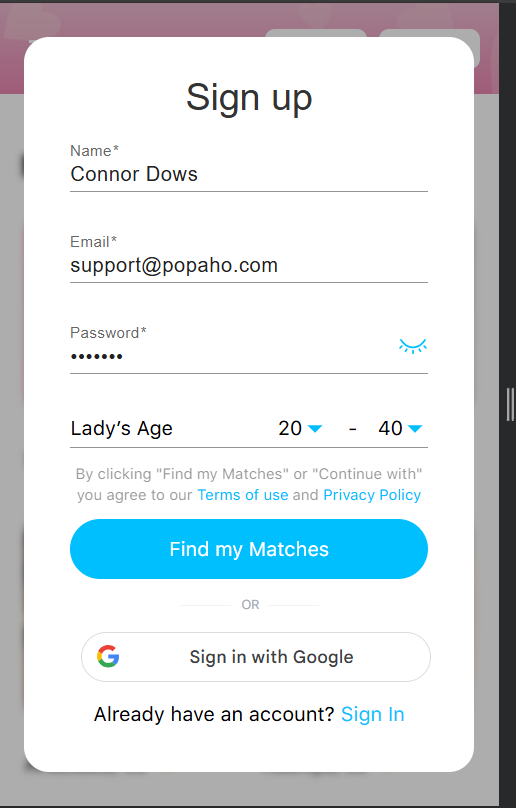Click the Password* field label

point(108,333)
